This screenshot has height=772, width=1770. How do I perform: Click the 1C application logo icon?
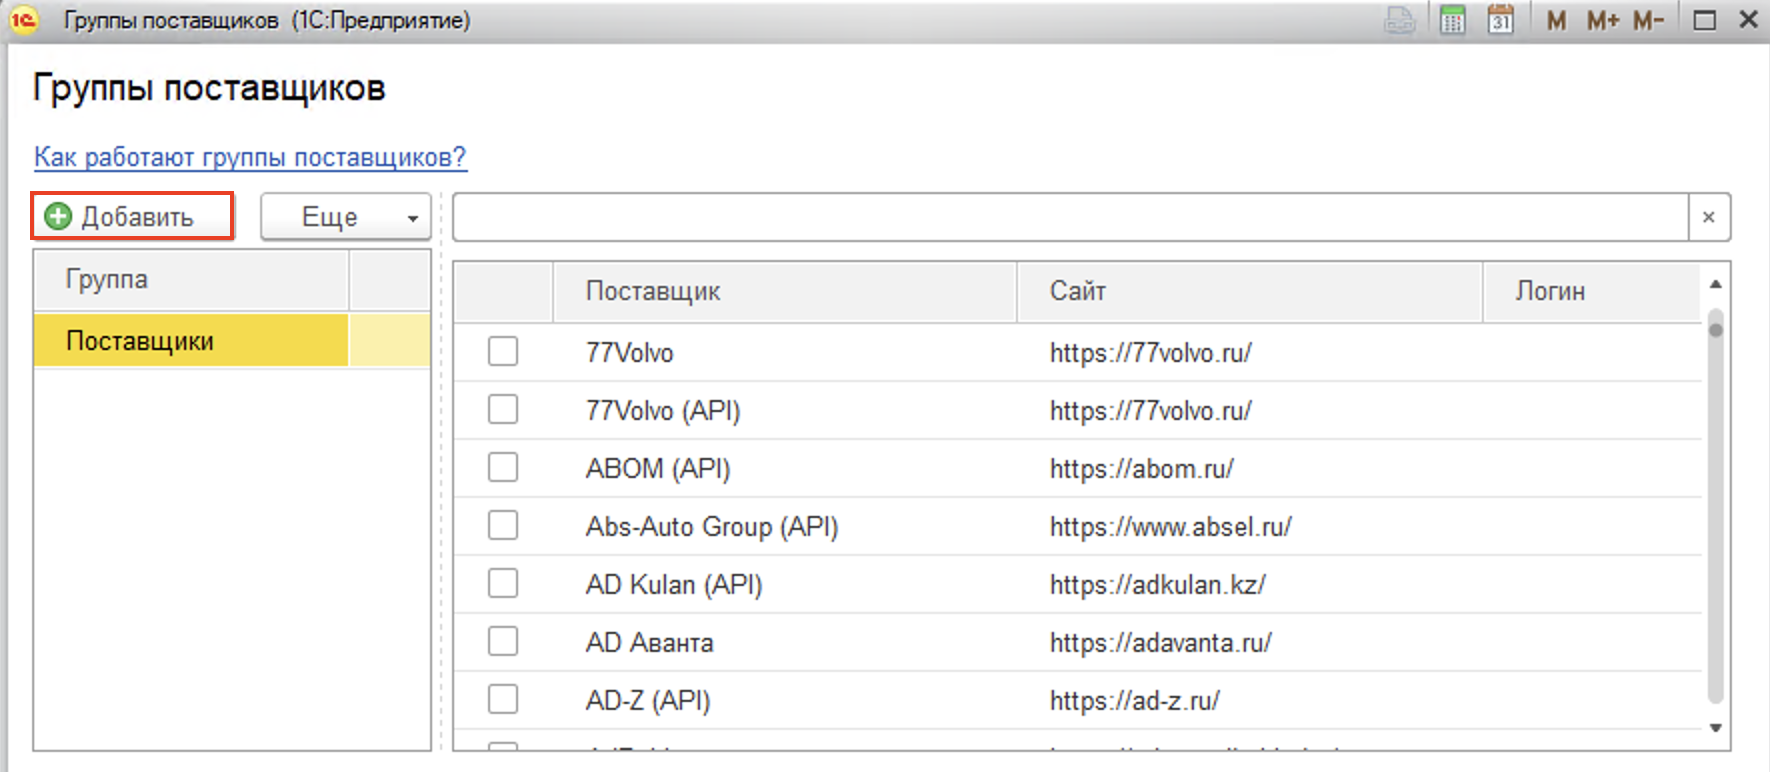coord(24,20)
